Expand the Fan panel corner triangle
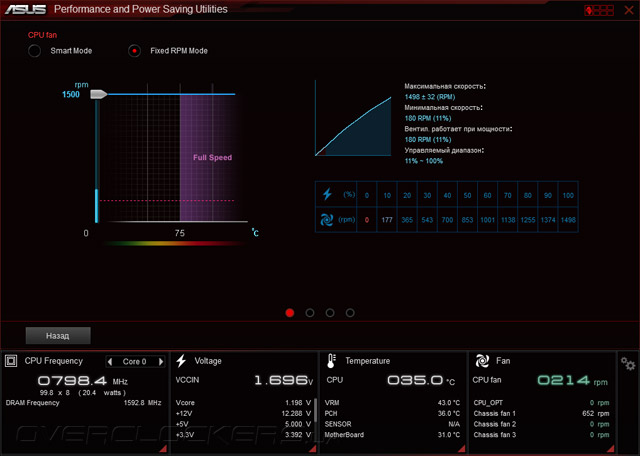This screenshot has width=640, height=456. point(611,449)
